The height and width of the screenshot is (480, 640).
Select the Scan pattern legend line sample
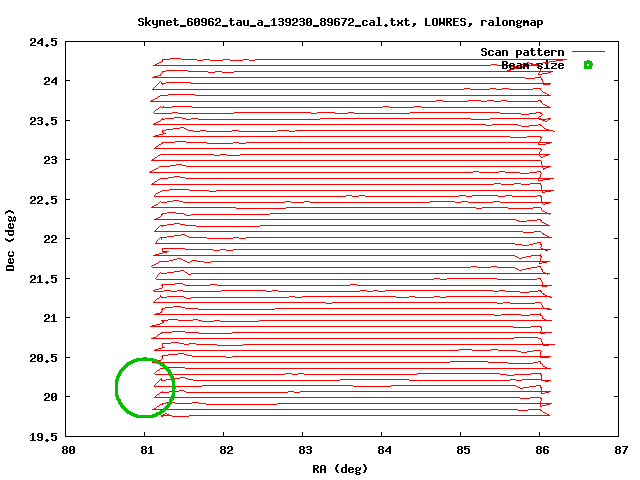(x=588, y=52)
